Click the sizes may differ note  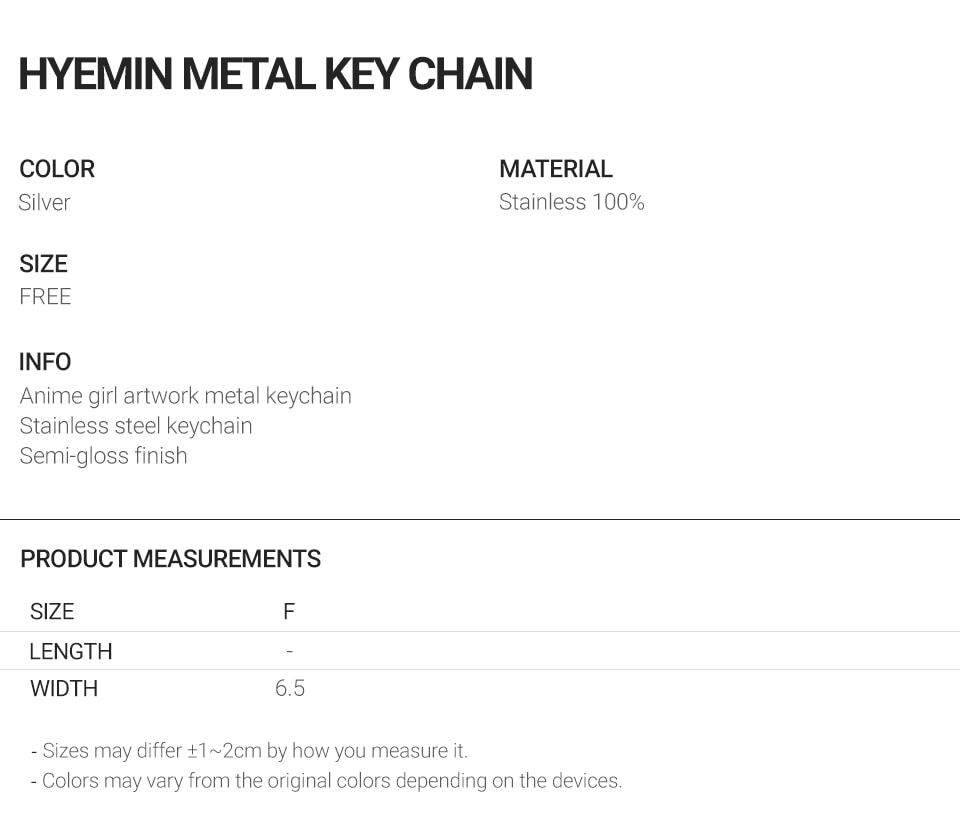click(249, 751)
